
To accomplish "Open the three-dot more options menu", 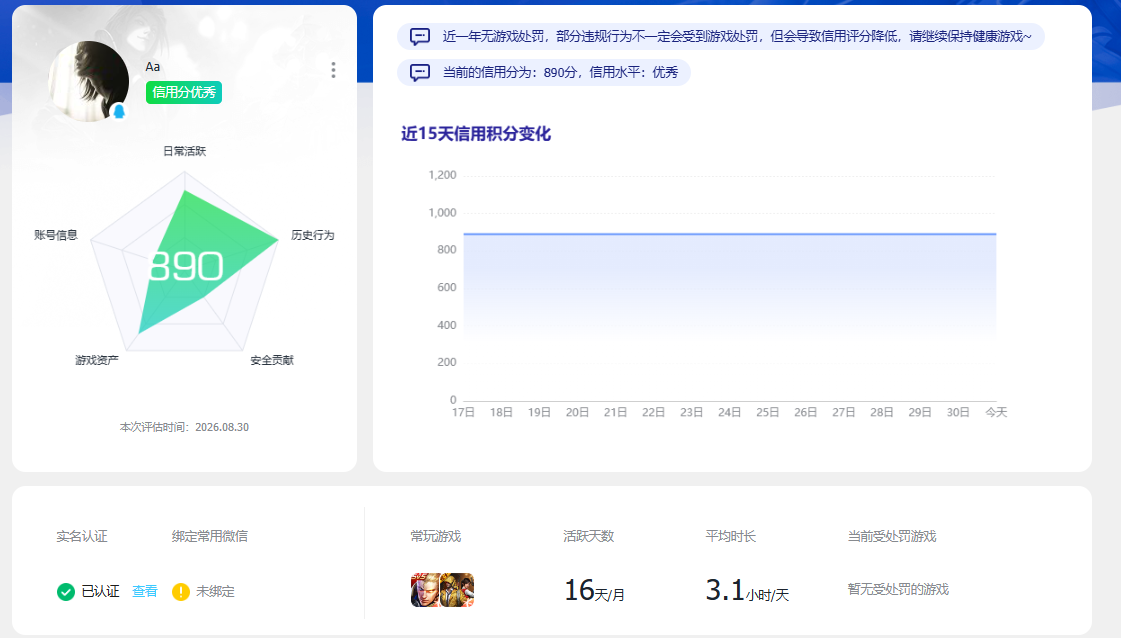I will [x=333, y=69].
